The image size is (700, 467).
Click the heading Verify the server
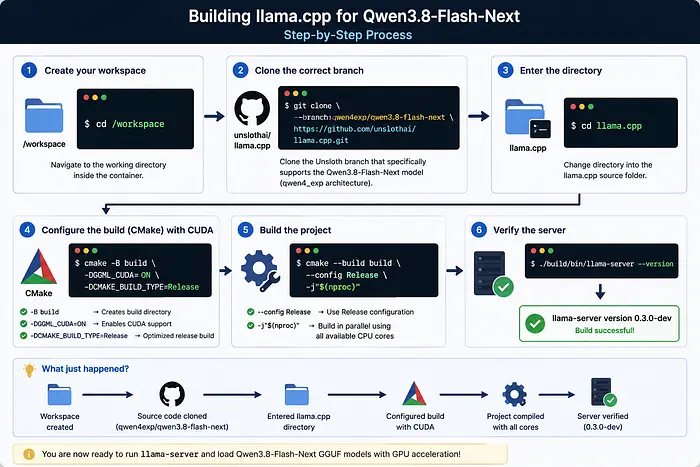pos(529,230)
